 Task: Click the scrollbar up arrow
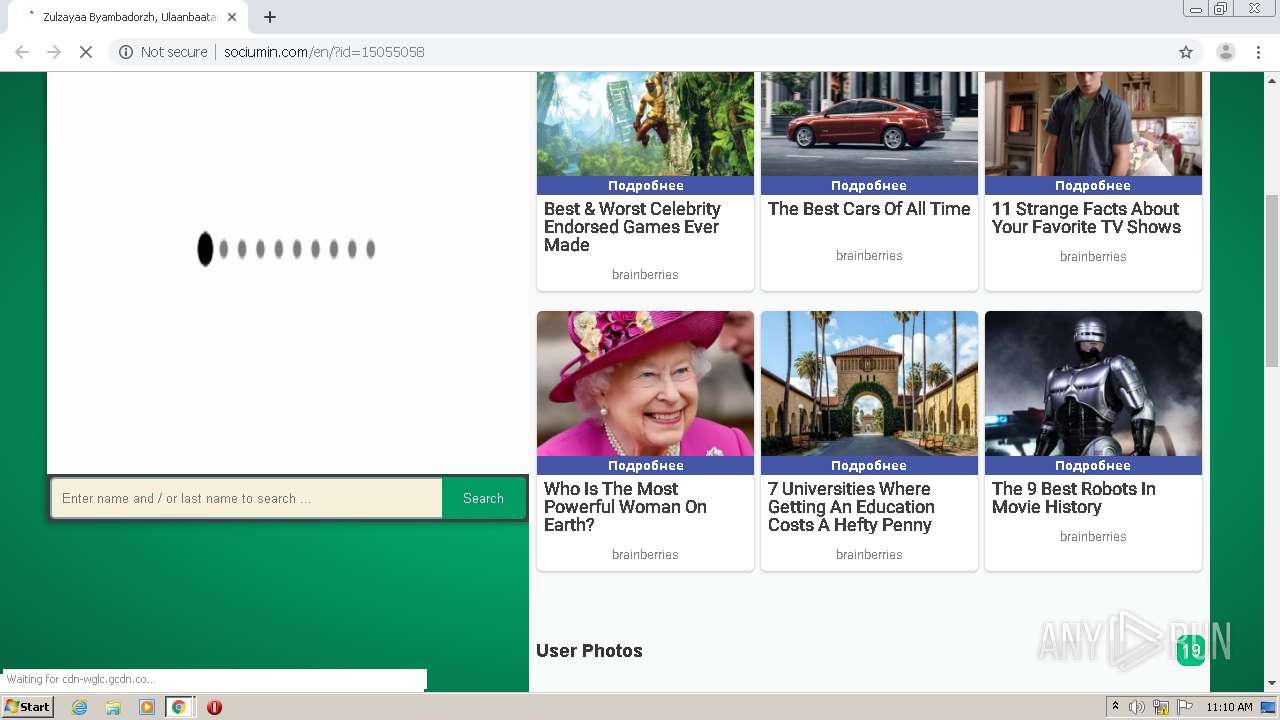[1271, 79]
